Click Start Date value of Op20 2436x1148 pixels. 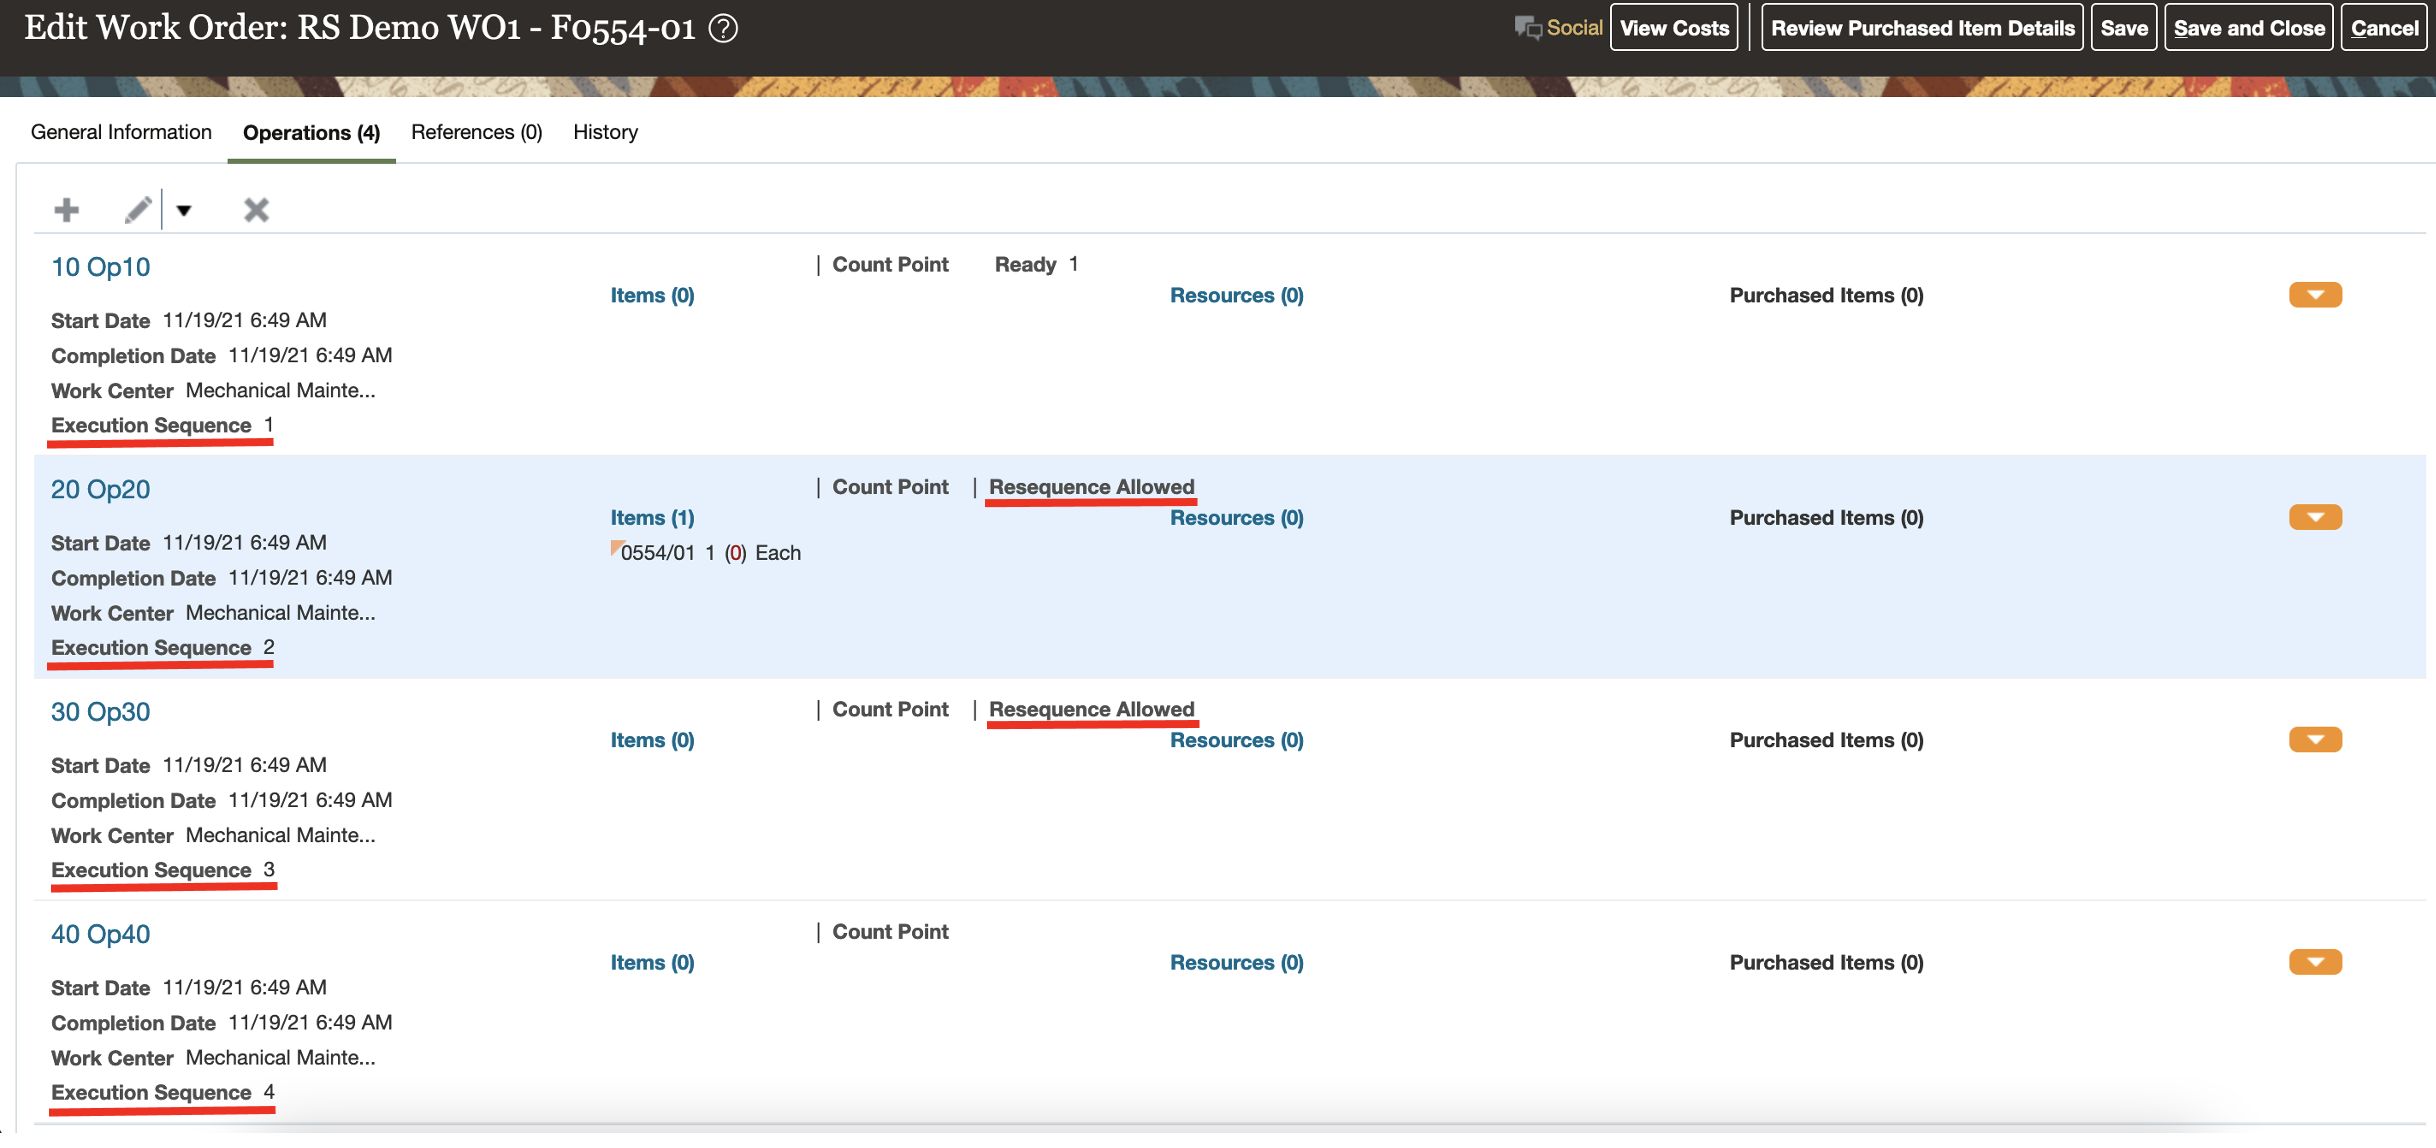[244, 543]
